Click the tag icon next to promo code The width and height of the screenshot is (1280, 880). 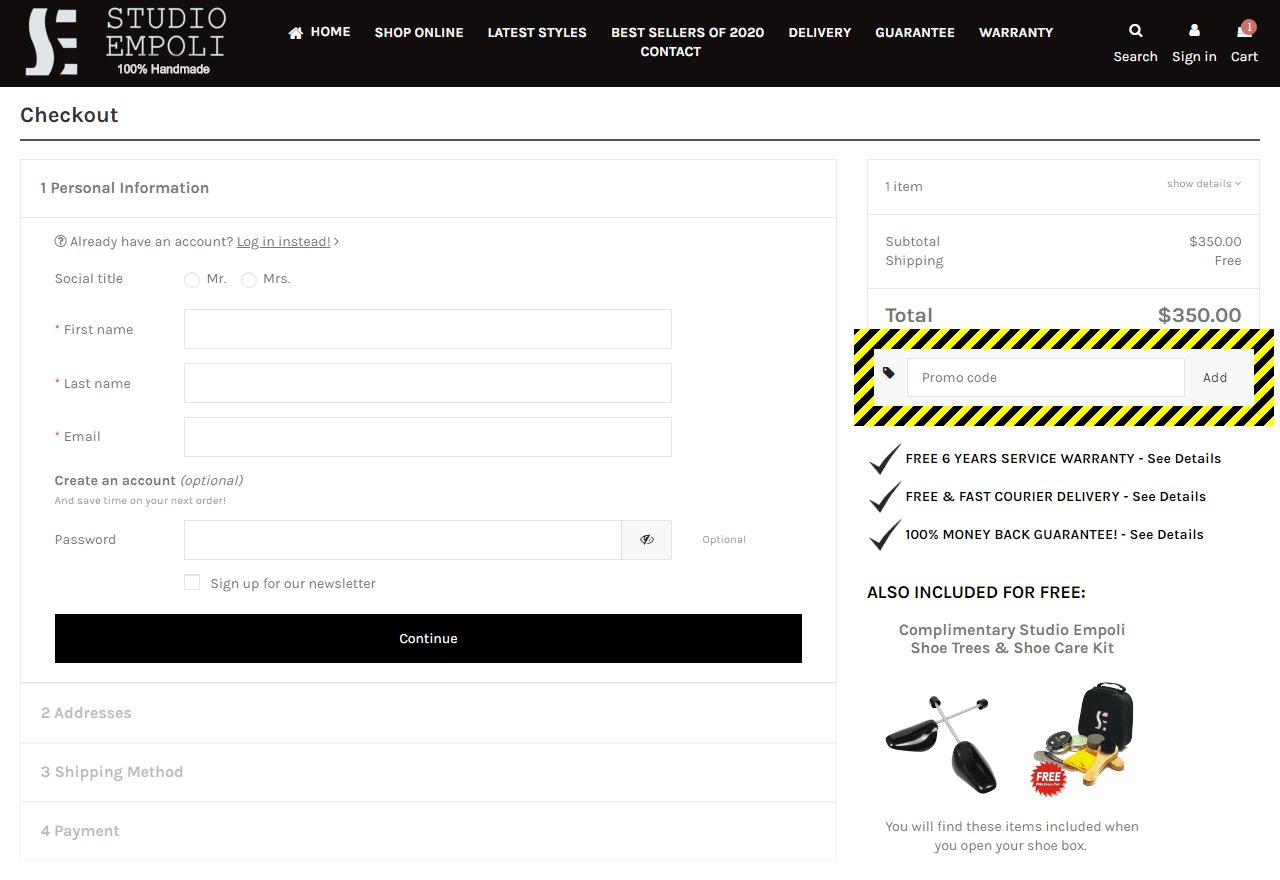tap(888, 373)
